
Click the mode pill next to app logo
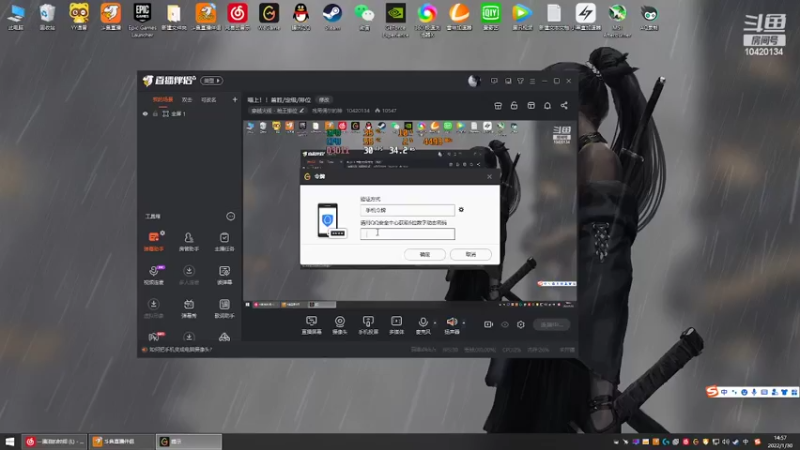(x=211, y=81)
